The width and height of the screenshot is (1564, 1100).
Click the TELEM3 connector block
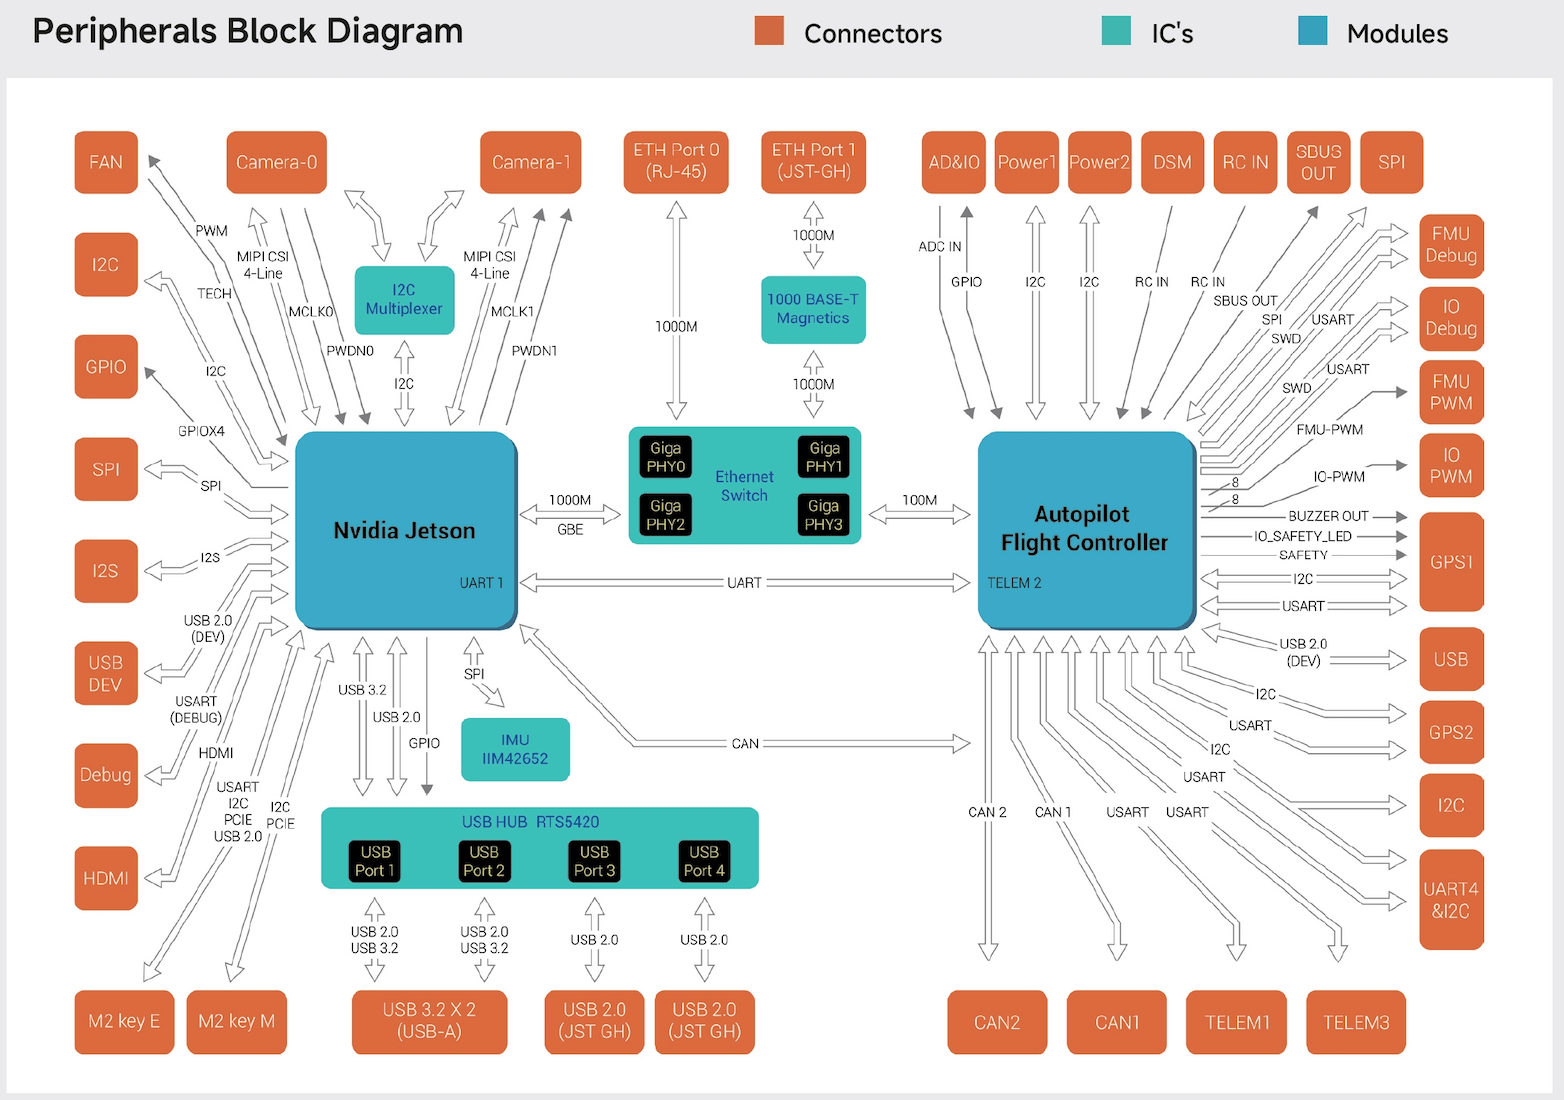click(1357, 1022)
